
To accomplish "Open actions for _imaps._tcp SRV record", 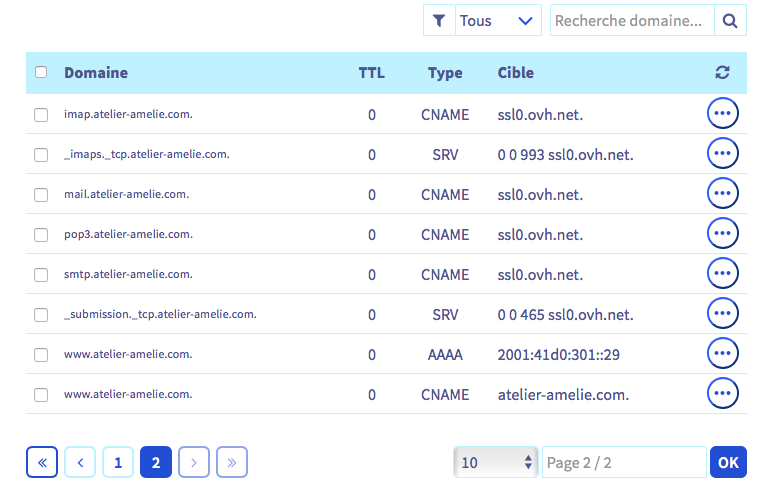I will pos(722,154).
